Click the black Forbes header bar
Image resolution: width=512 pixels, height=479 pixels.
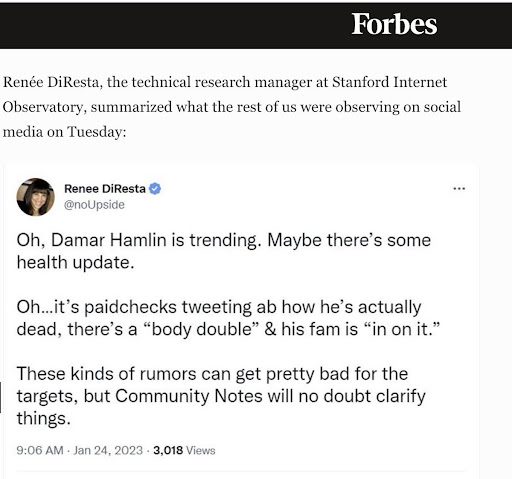tap(256, 25)
